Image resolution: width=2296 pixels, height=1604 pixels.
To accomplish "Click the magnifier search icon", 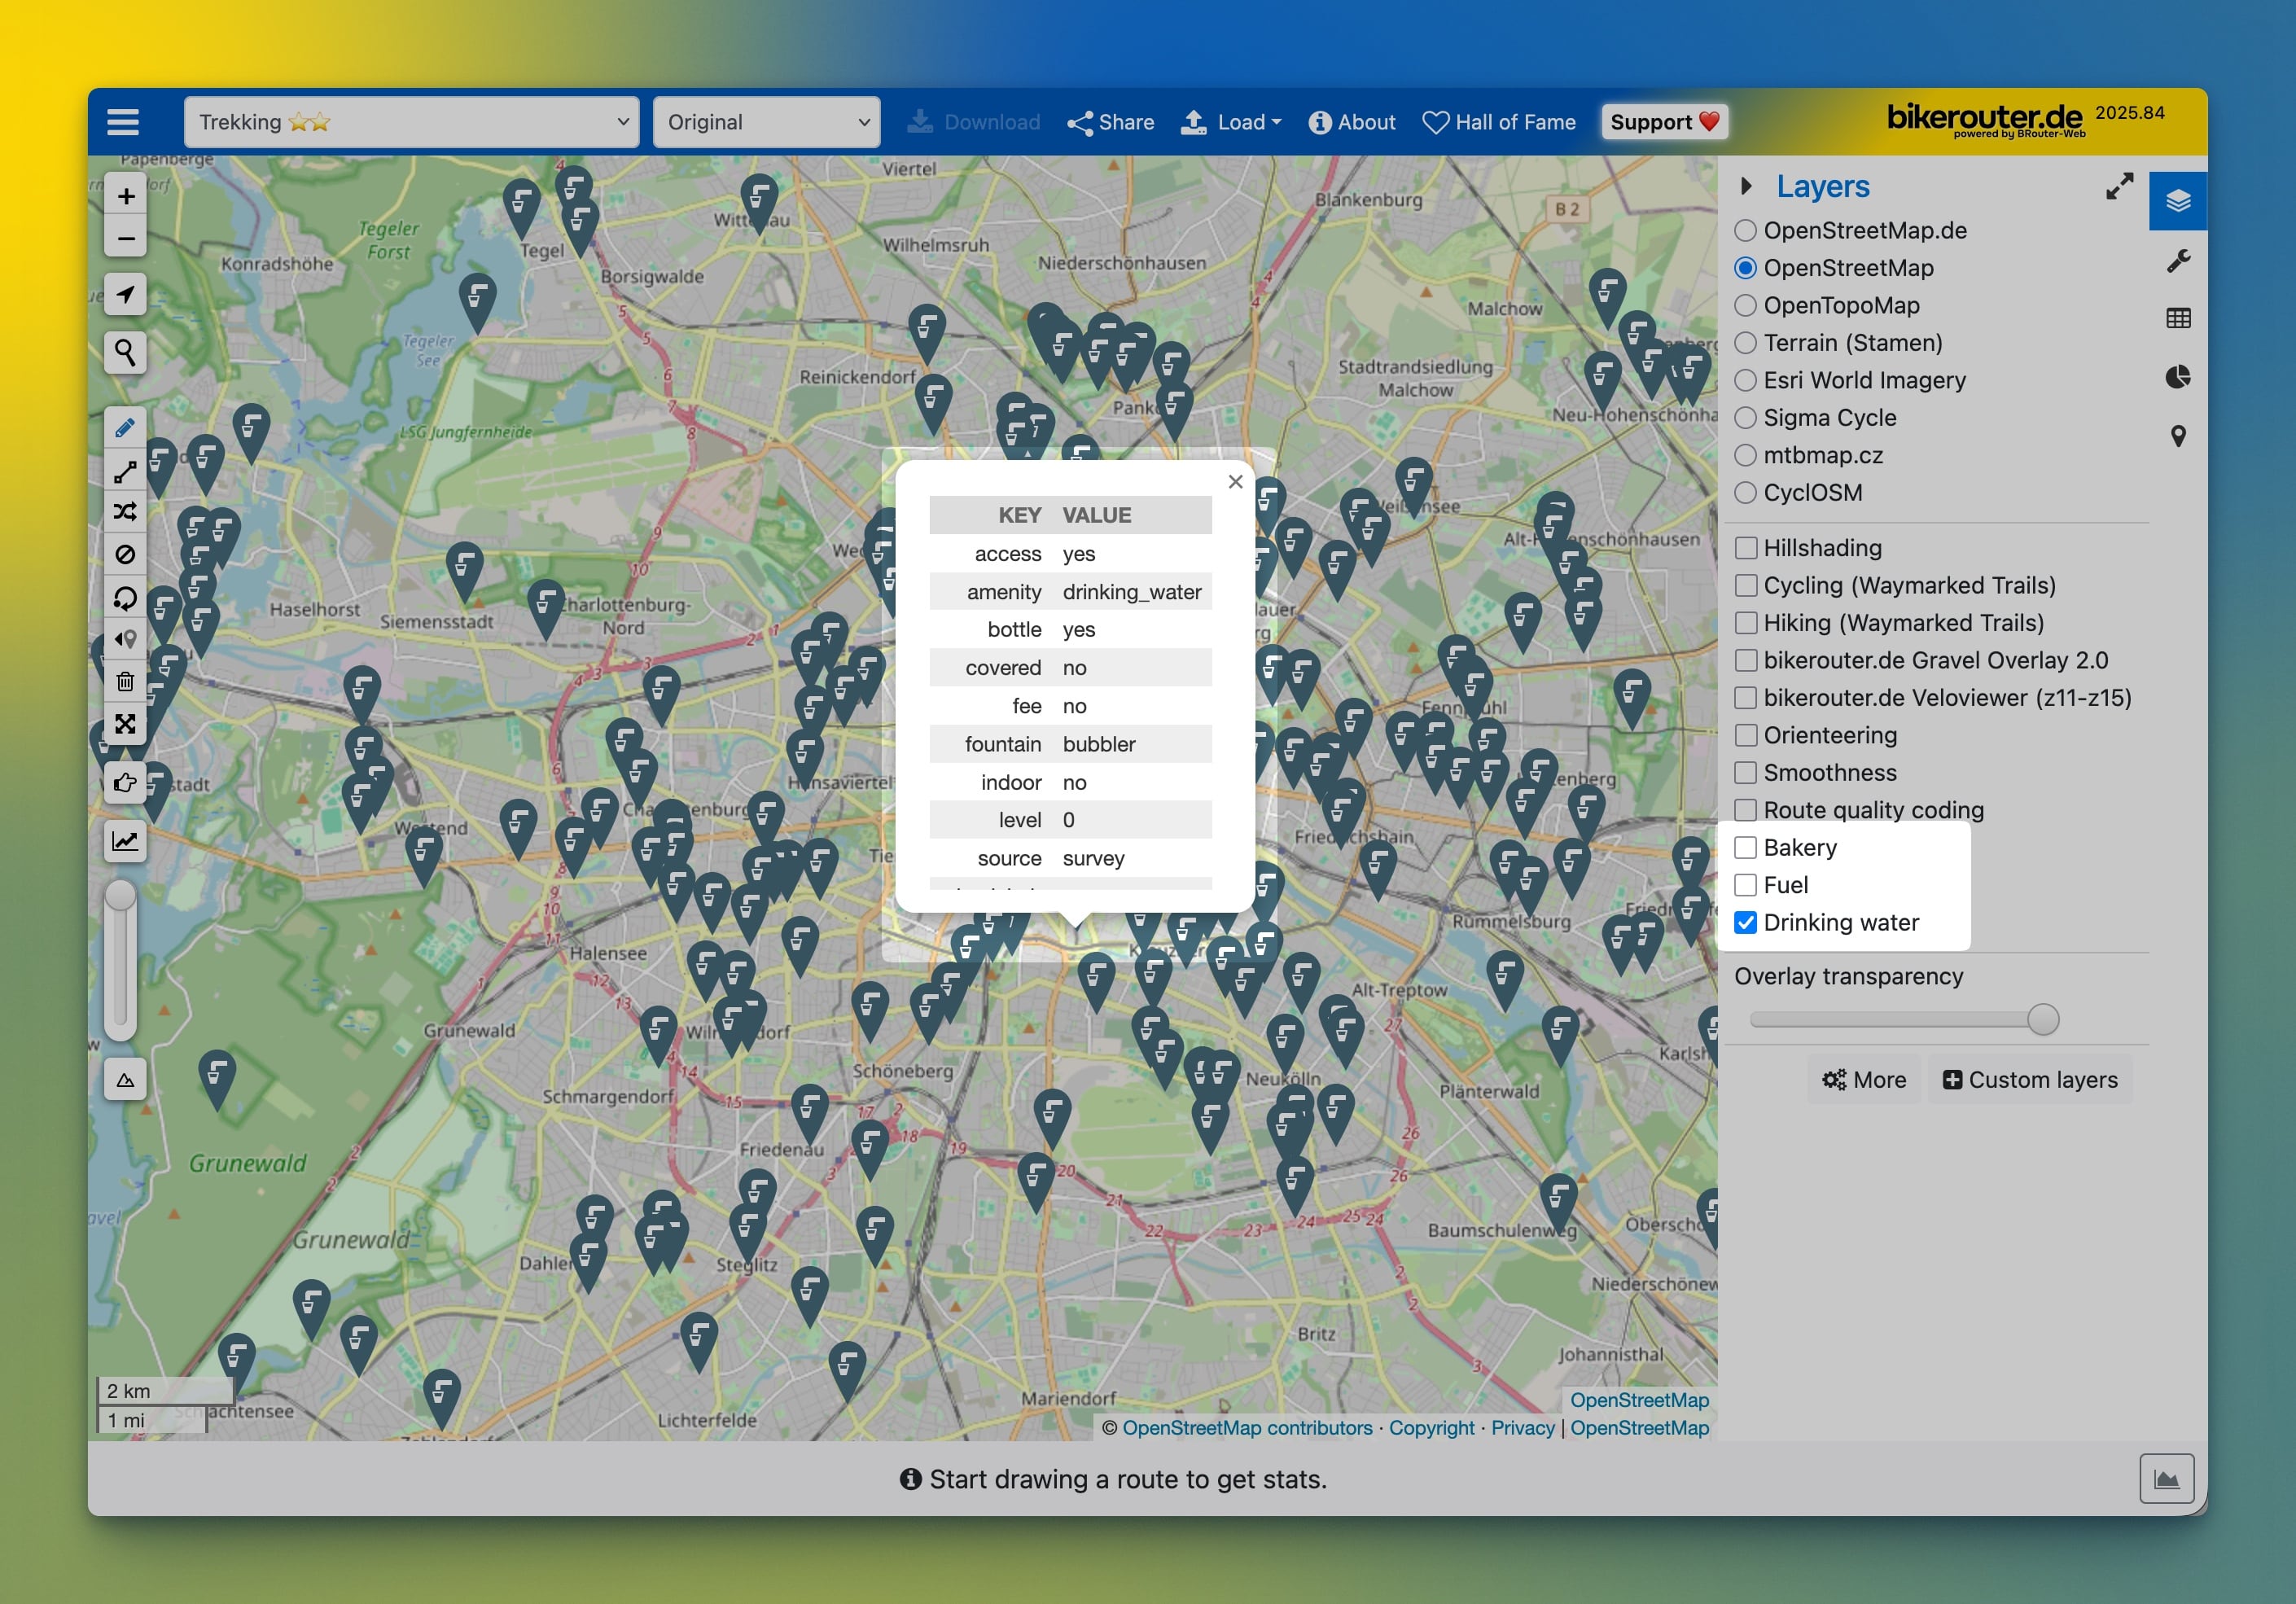I will coord(125,353).
